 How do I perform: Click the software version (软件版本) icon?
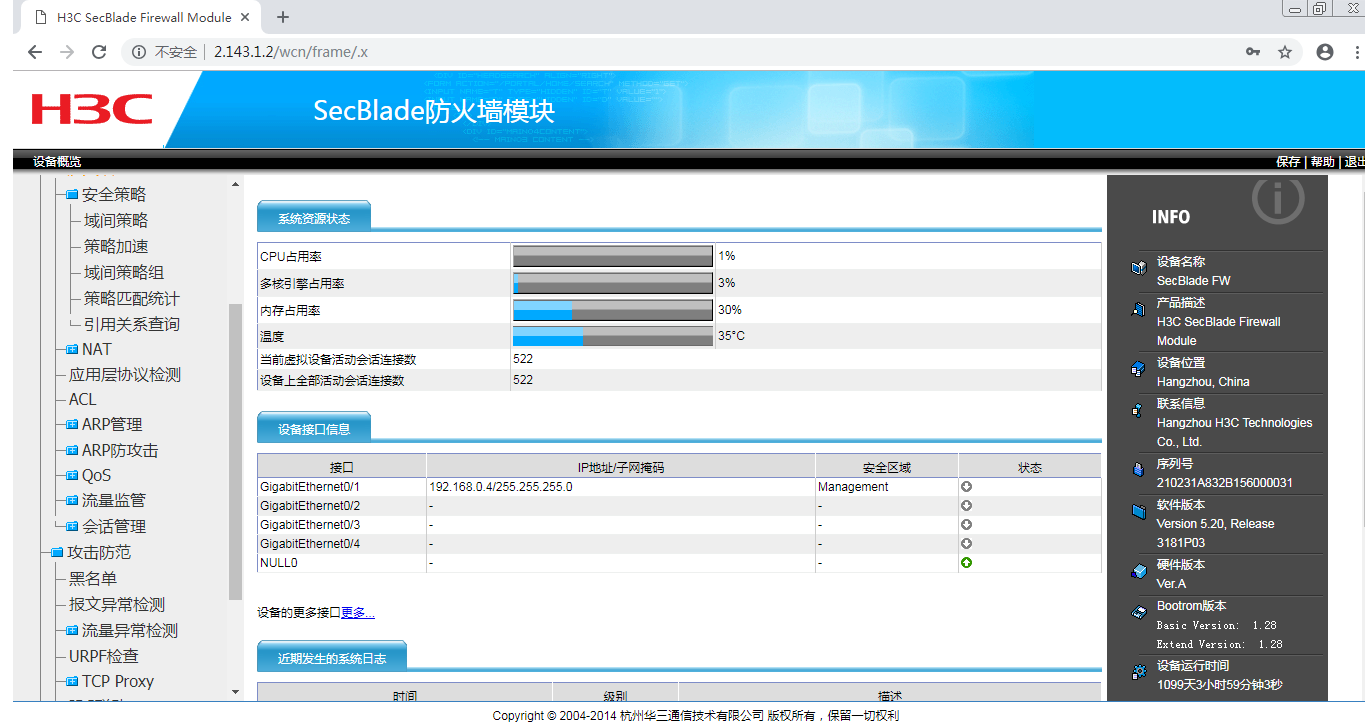1138,511
